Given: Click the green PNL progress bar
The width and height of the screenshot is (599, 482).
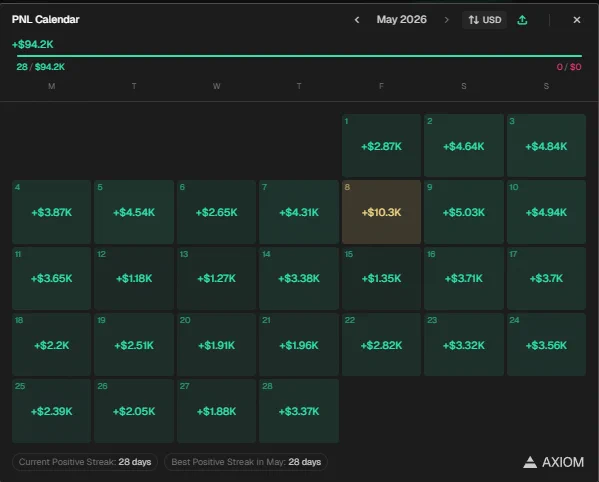Looking at the screenshot, I should point(299,56).
